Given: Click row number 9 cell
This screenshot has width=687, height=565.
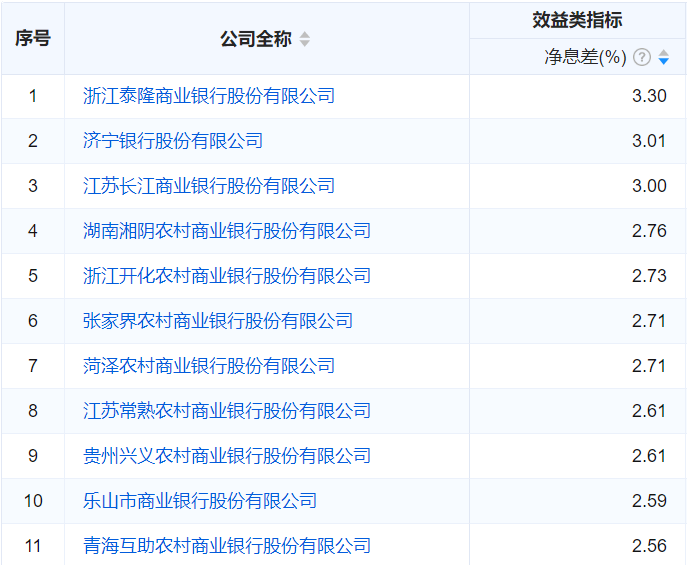Looking at the screenshot, I should pos(33,456).
